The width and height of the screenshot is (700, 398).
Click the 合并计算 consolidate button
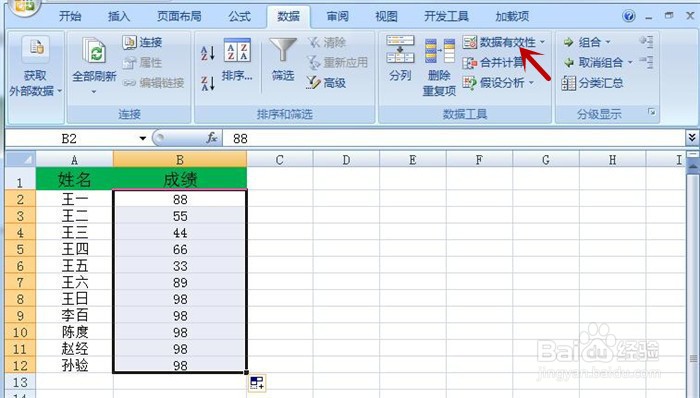493,62
